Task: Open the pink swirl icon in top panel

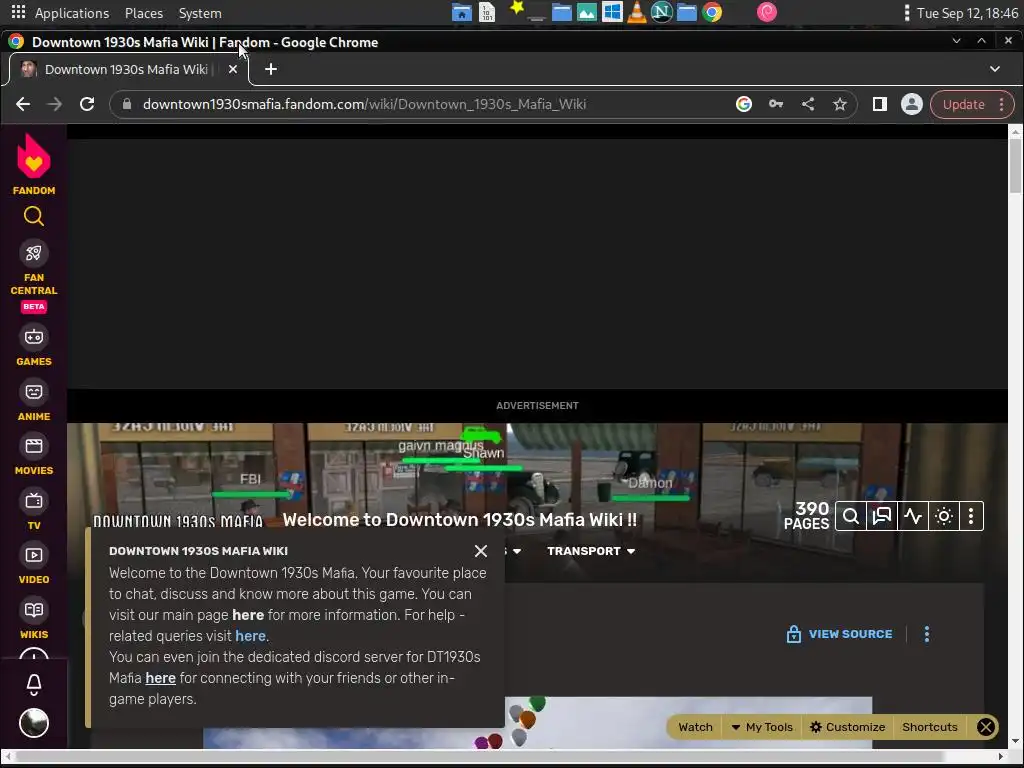Action: coord(767,12)
